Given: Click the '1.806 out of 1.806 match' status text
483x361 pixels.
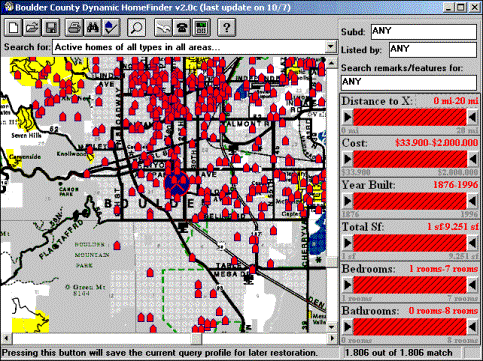Looking at the screenshot, I should (x=398, y=353).
